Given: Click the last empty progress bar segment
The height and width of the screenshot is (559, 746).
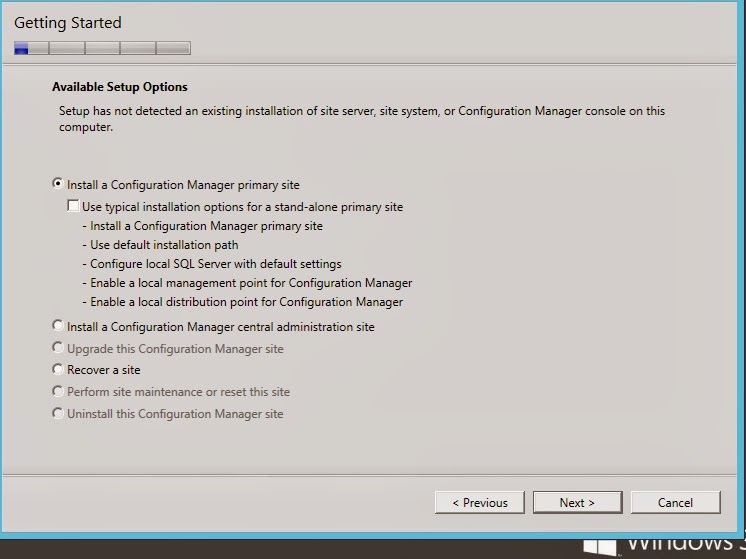Looking at the screenshot, I should coord(173,48).
